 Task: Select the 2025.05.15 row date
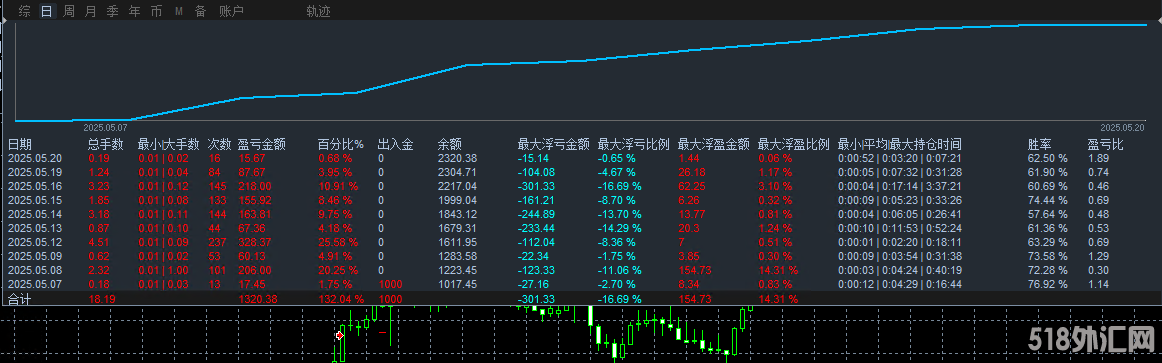34,200
